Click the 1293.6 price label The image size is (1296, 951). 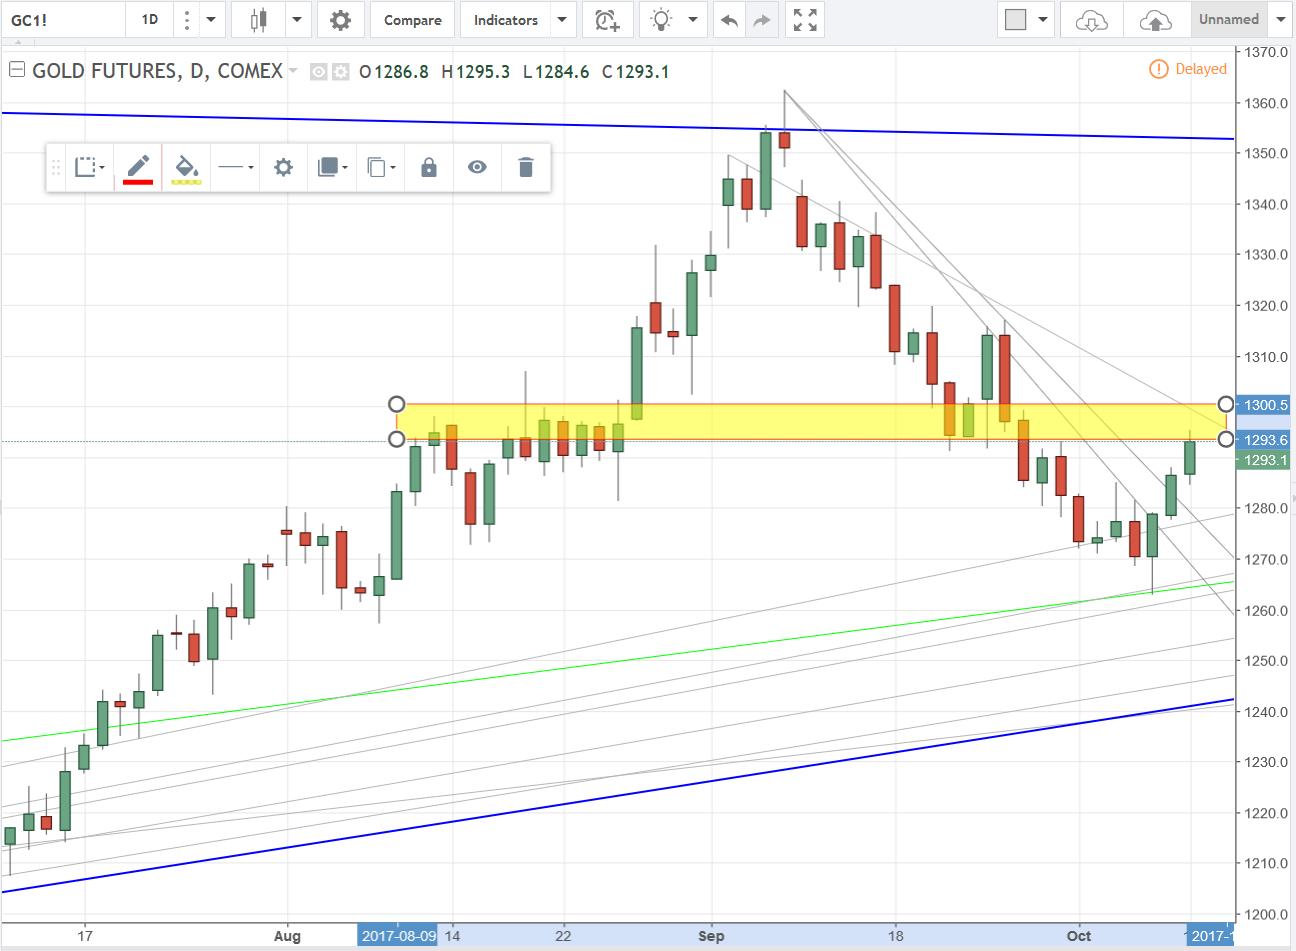click(x=1264, y=440)
